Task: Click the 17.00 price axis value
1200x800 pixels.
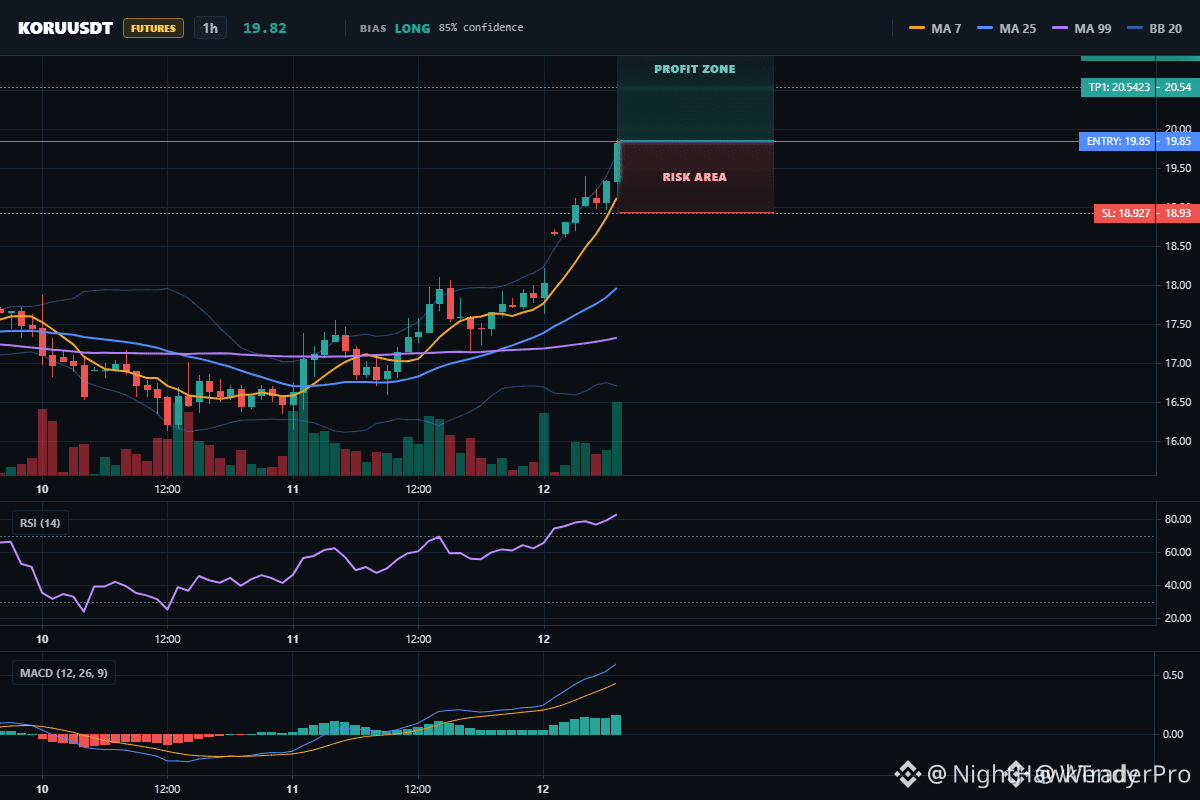Action: tap(1177, 363)
